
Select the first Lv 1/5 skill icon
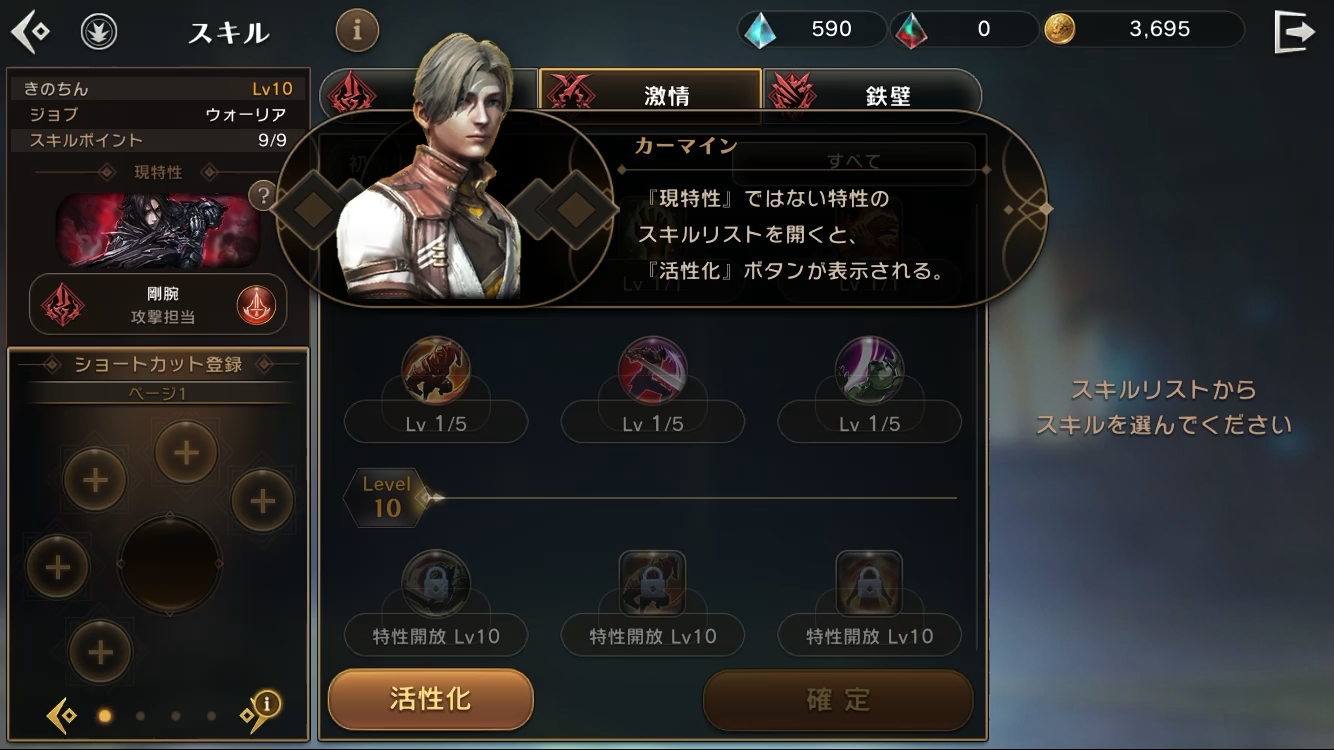pyautogui.click(x=436, y=370)
